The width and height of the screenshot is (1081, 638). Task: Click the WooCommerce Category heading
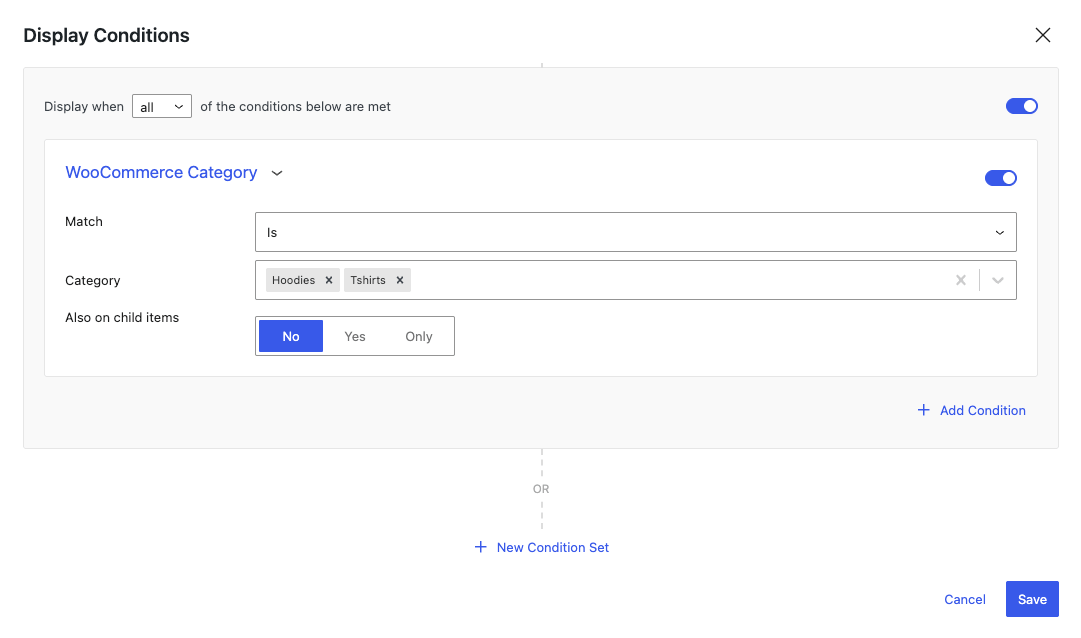tap(161, 172)
